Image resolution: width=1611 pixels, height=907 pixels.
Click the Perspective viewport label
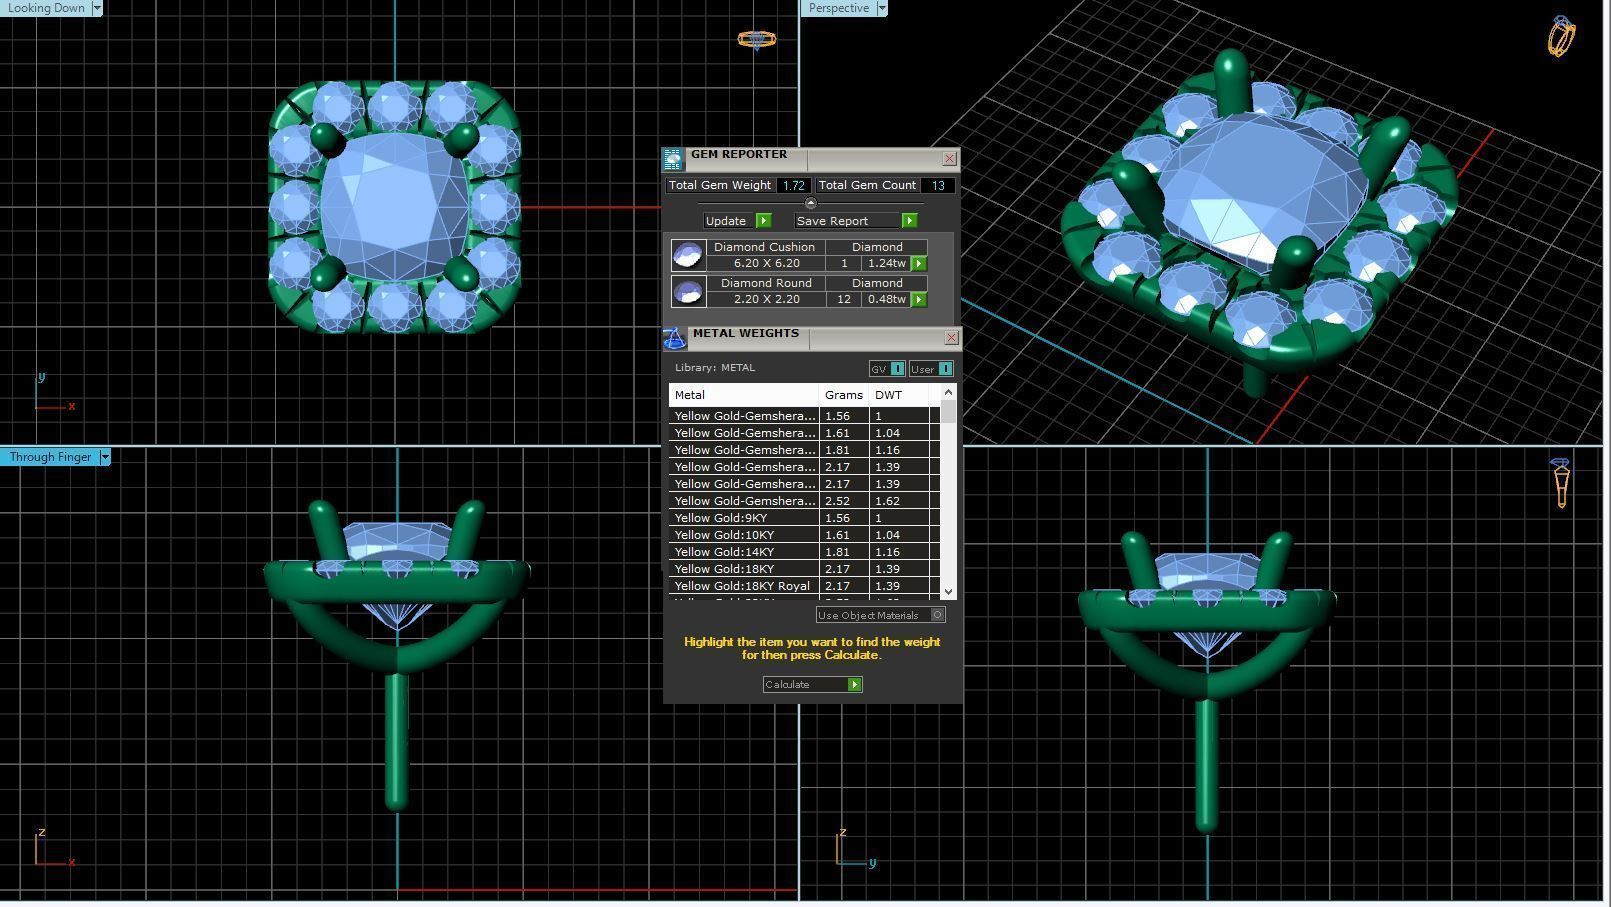tap(838, 8)
